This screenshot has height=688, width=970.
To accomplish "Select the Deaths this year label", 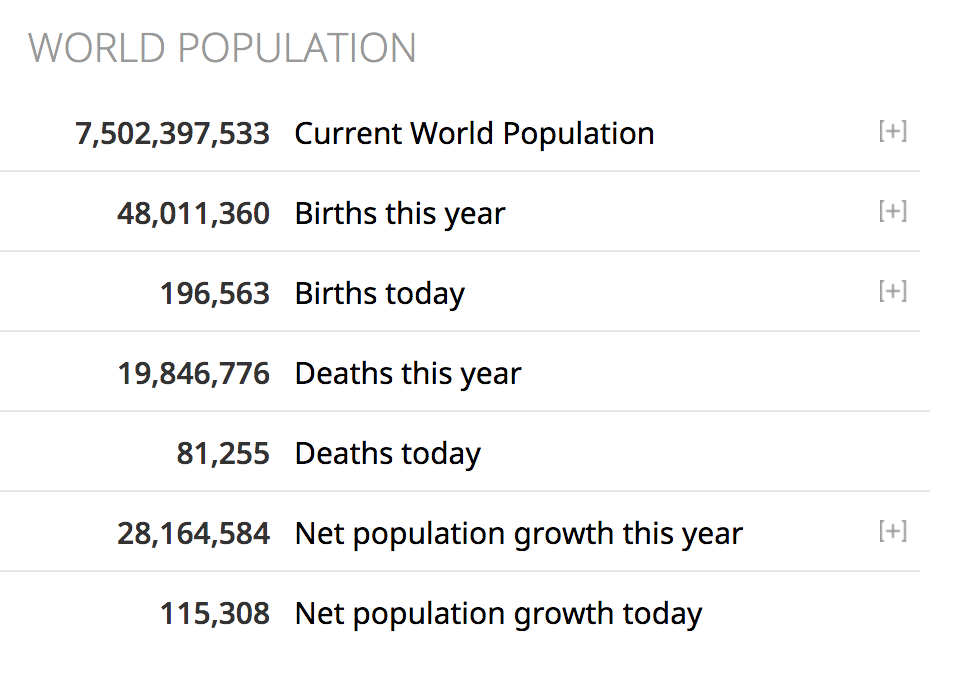I will (x=408, y=374).
